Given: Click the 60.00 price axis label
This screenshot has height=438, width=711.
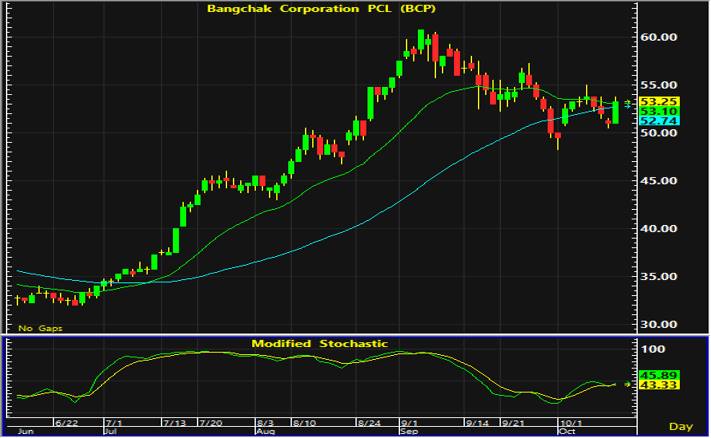Looking at the screenshot, I should point(658,37).
